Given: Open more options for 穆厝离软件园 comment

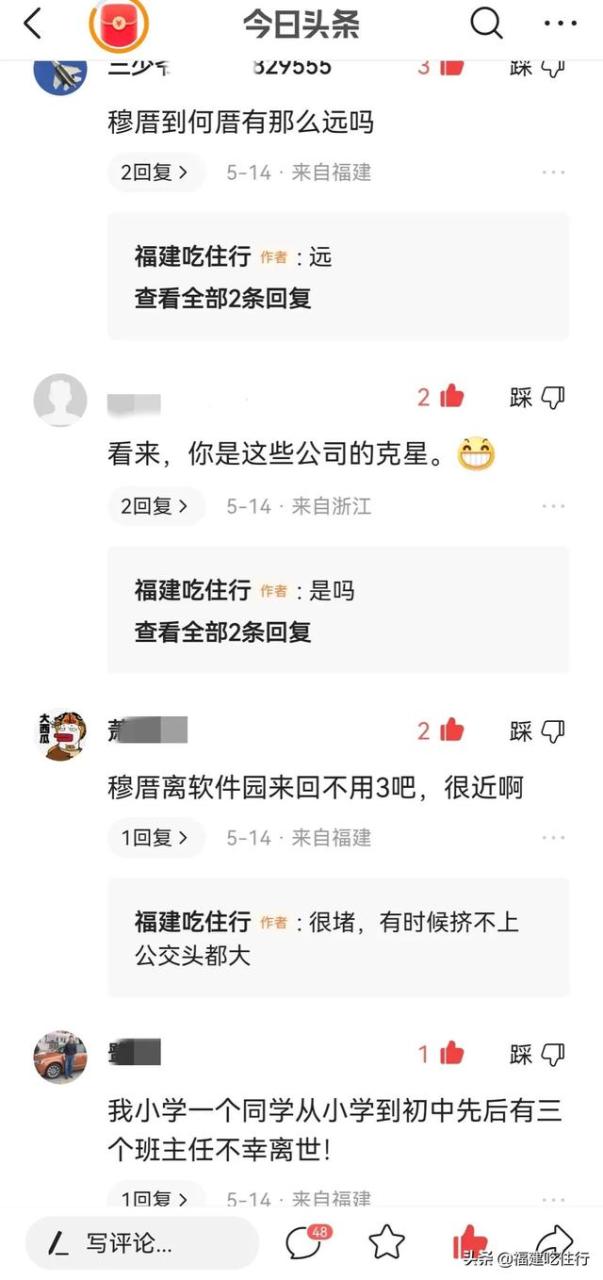Looking at the screenshot, I should 554,838.
